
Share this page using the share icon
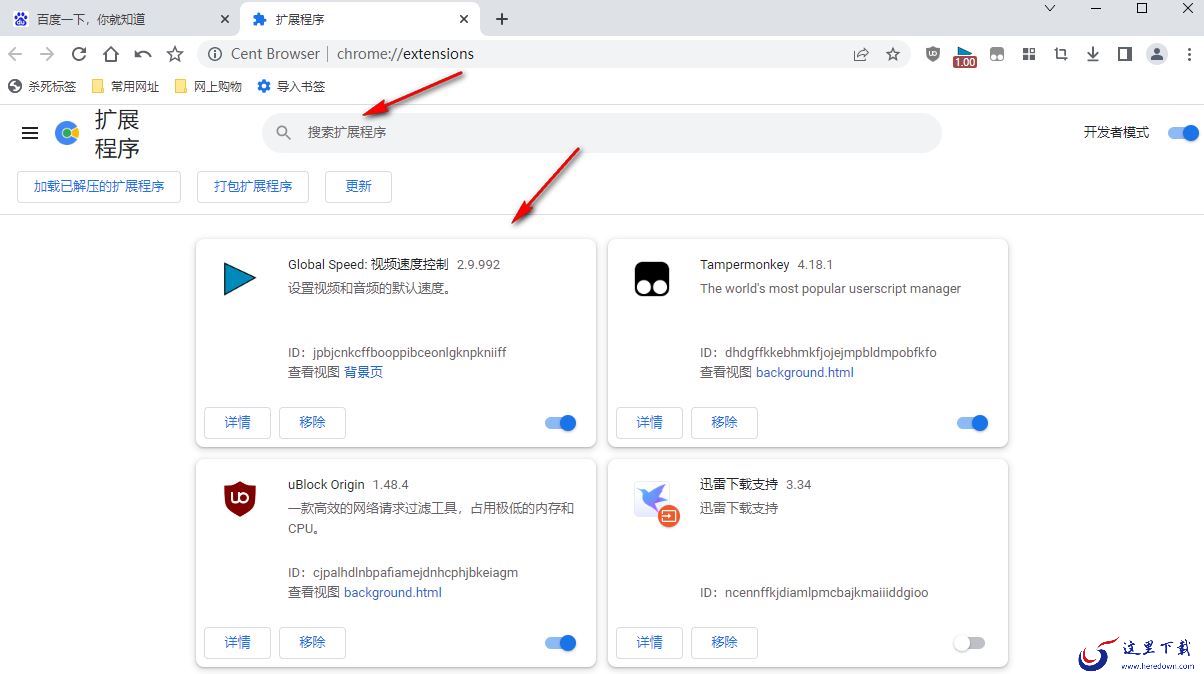(861, 54)
